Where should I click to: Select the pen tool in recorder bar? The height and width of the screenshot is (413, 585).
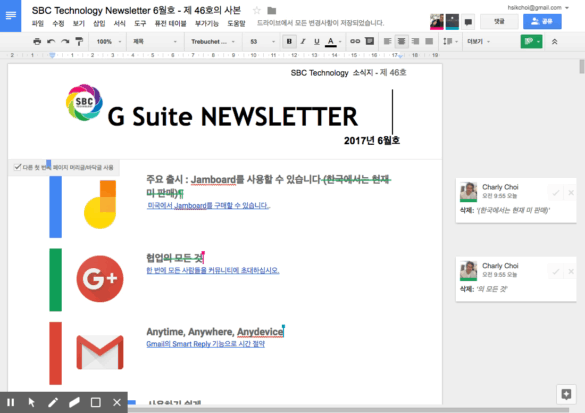point(53,402)
